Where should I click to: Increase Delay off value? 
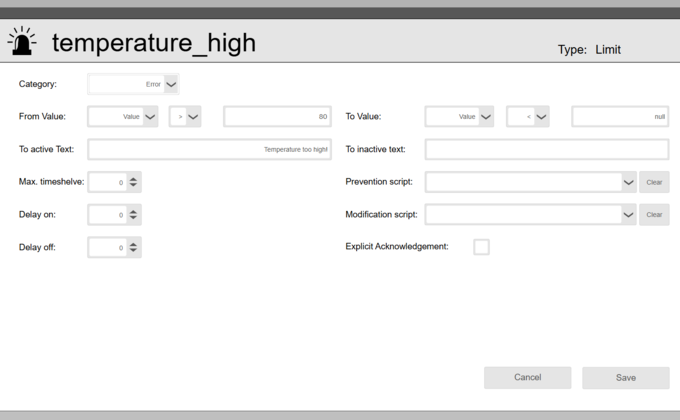tap(133, 244)
